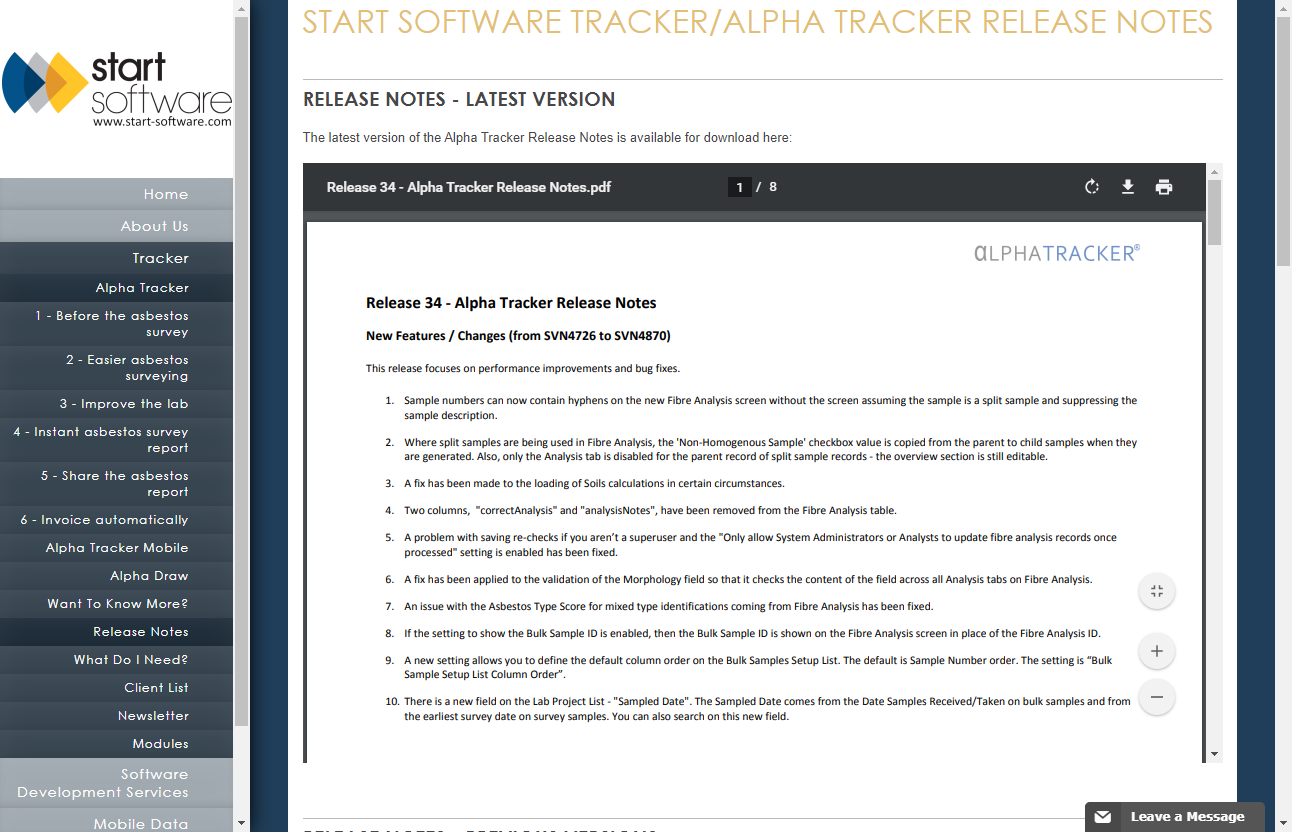Open the Mobile Data menu item
The width and height of the screenshot is (1292, 832).
(x=116, y=822)
